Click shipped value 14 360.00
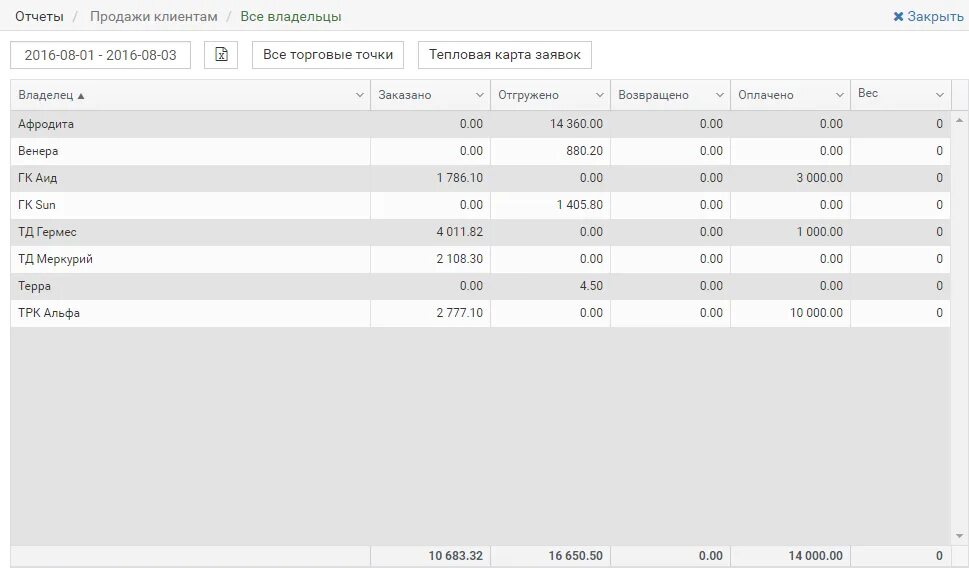The height and width of the screenshot is (568, 969). click(x=576, y=124)
